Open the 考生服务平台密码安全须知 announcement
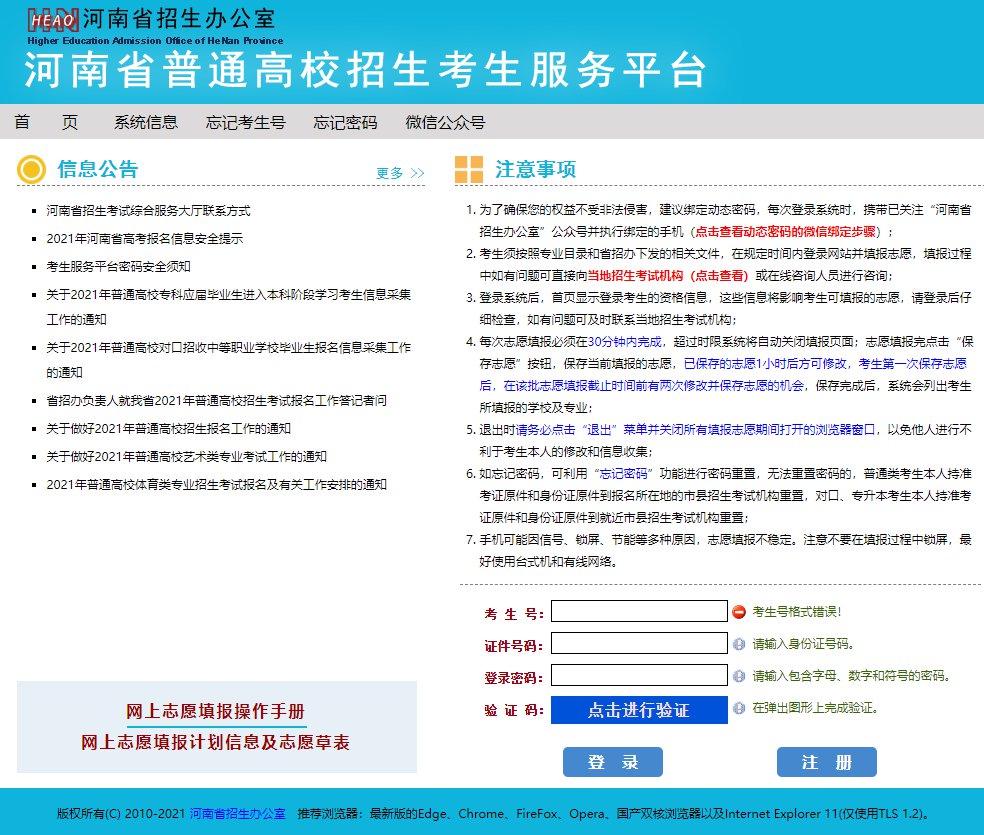984x835 pixels. pos(118,267)
